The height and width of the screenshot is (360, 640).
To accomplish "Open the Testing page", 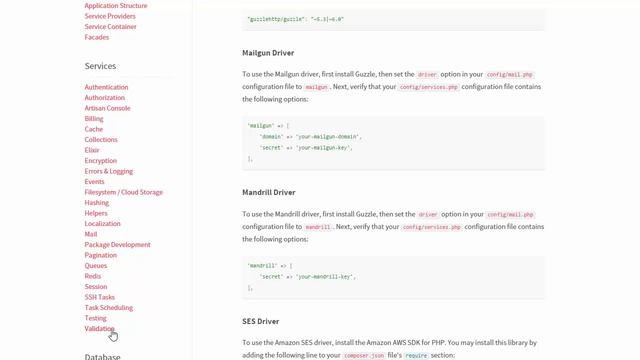I will pos(95,318).
